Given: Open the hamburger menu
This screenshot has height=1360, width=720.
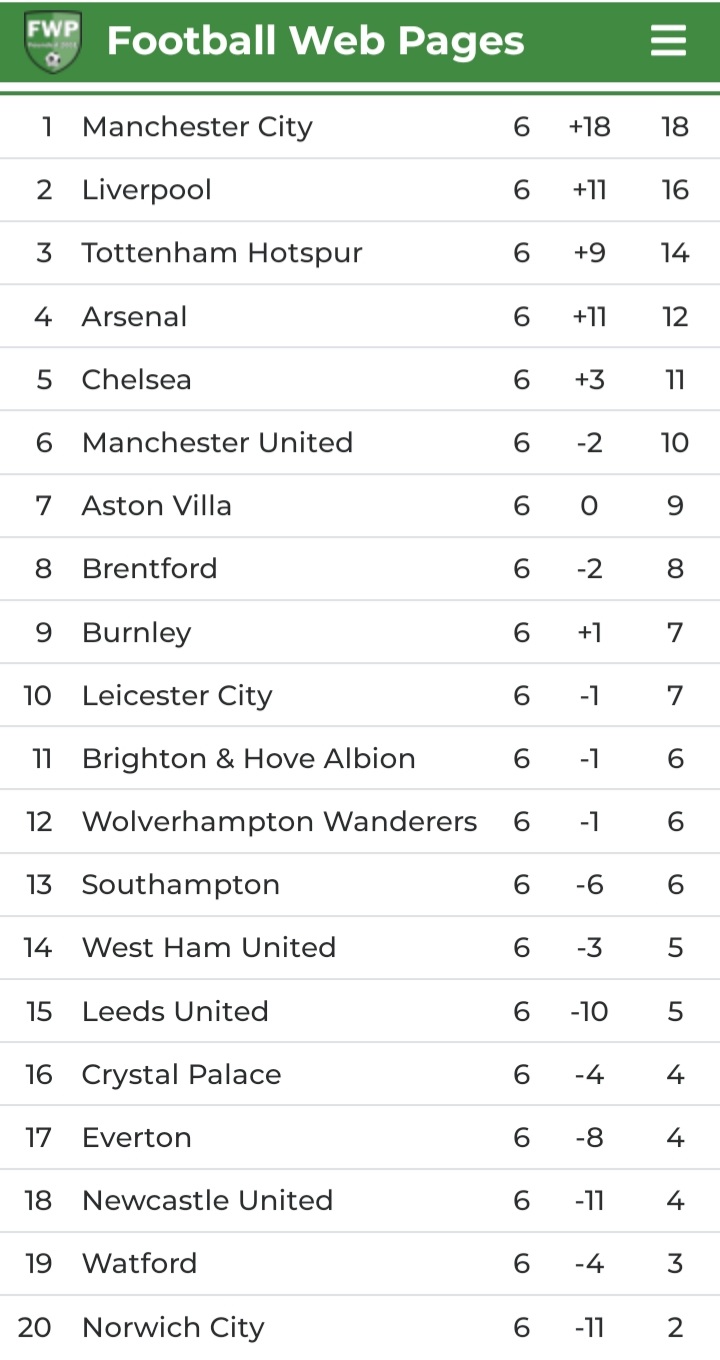Looking at the screenshot, I should coord(668,41).
